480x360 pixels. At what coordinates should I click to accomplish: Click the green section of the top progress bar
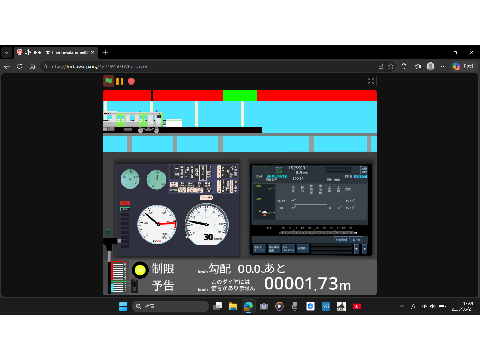(x=240, y=95)
